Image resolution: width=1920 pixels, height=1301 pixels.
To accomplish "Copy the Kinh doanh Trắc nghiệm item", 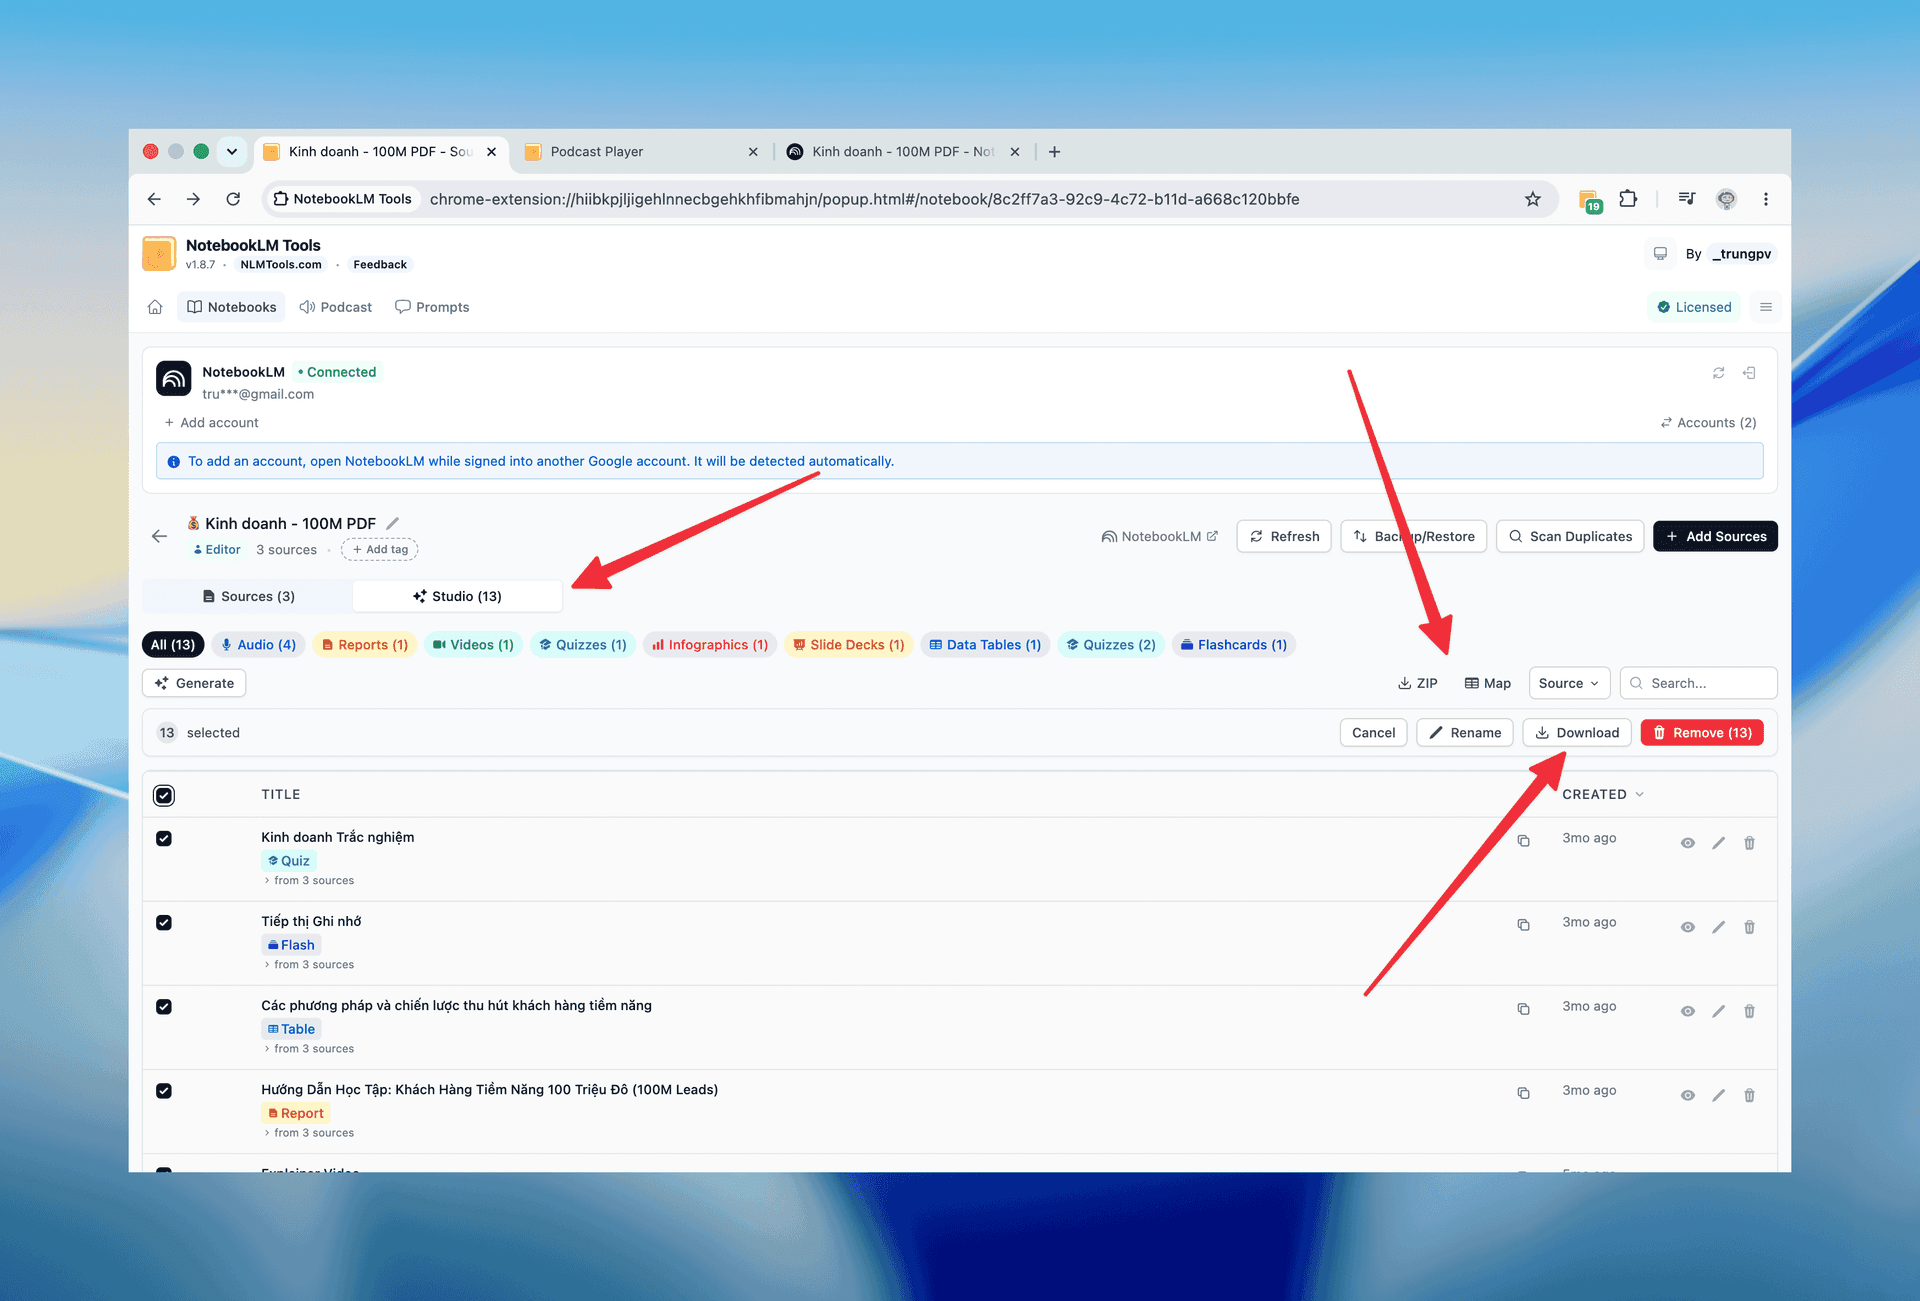I will click(1523, 841).
